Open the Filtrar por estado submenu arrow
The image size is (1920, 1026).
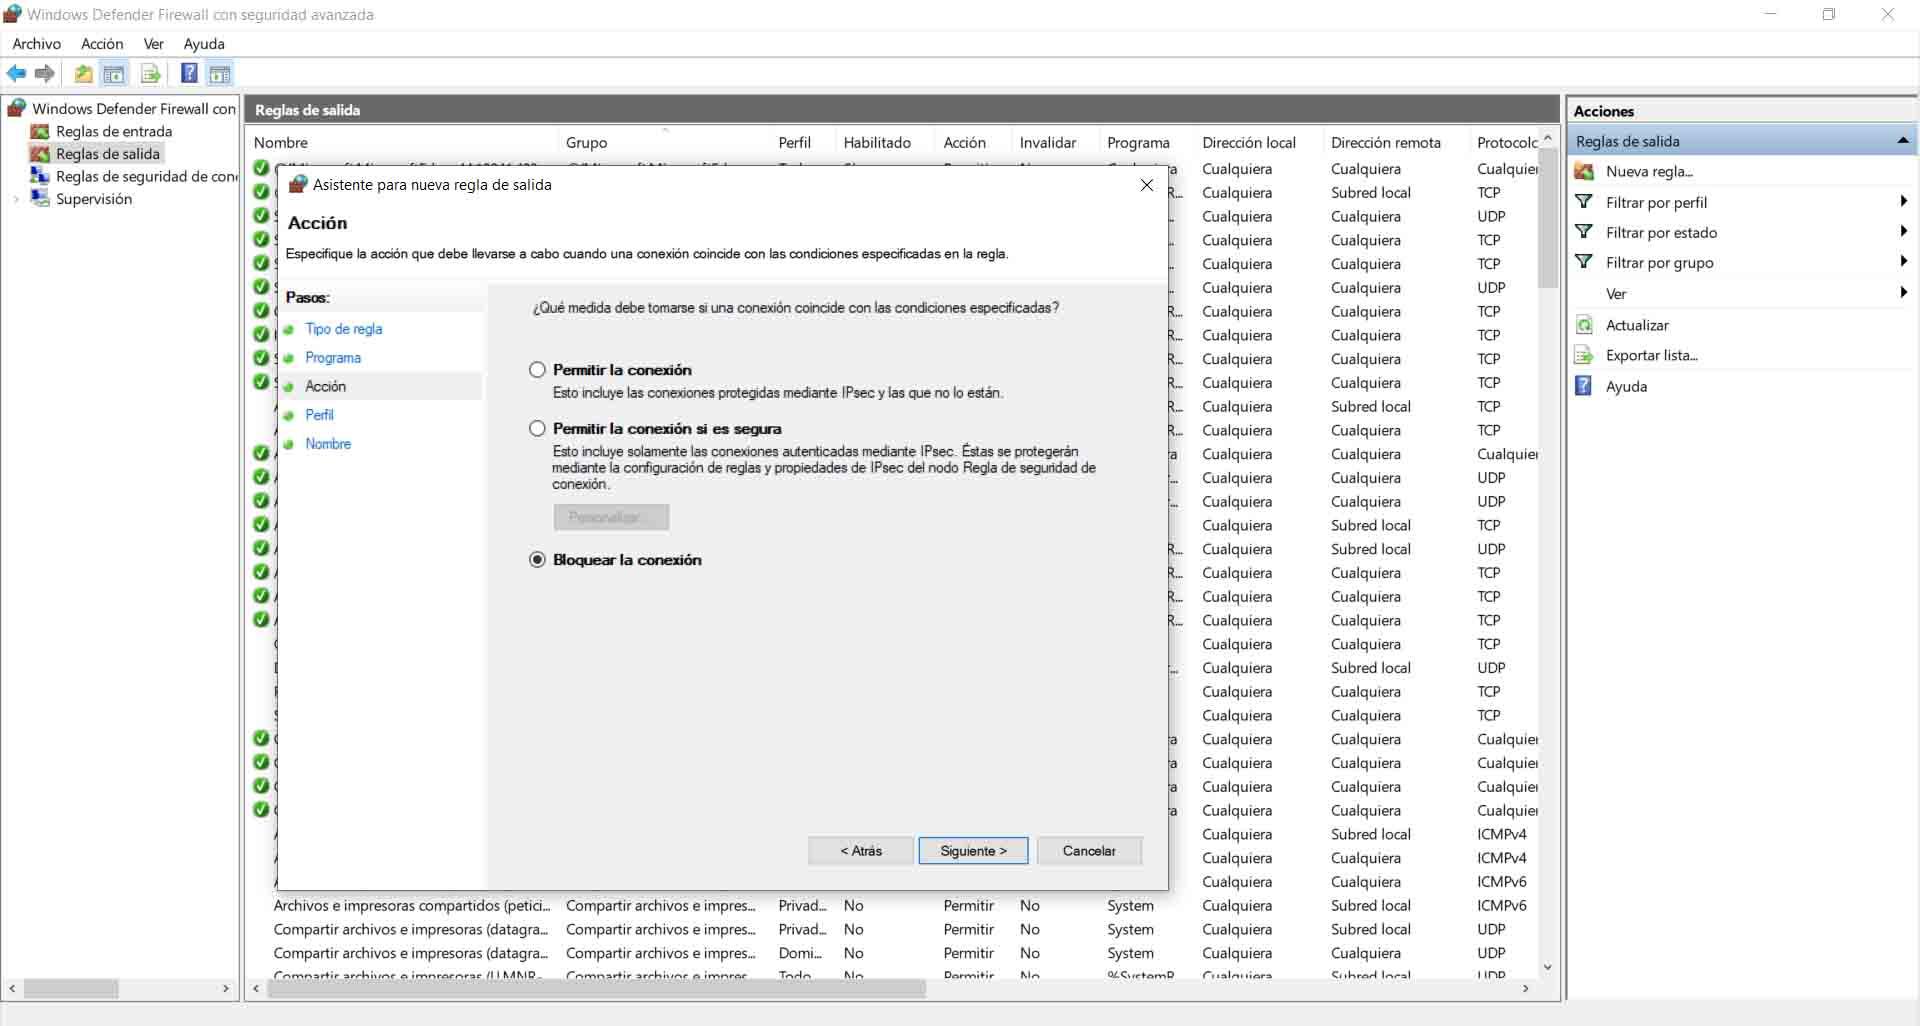pyautogui.click(x=1903, y=232)
